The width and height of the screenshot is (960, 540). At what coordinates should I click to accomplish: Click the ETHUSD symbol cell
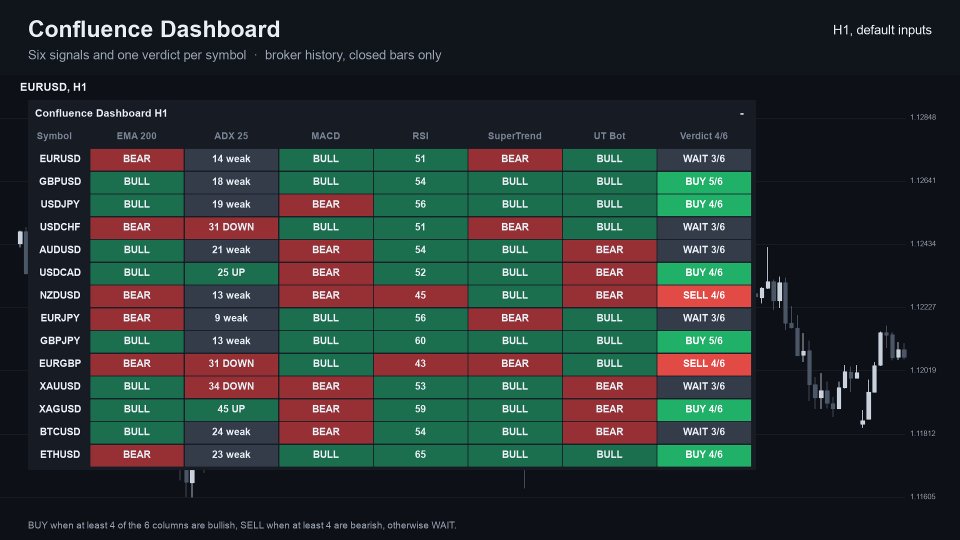[x=59, y=454]
